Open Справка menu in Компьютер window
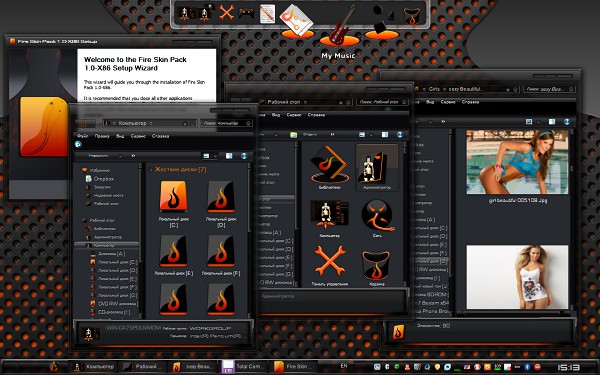This screenshot has width=600, height=375. coord(160,136)
